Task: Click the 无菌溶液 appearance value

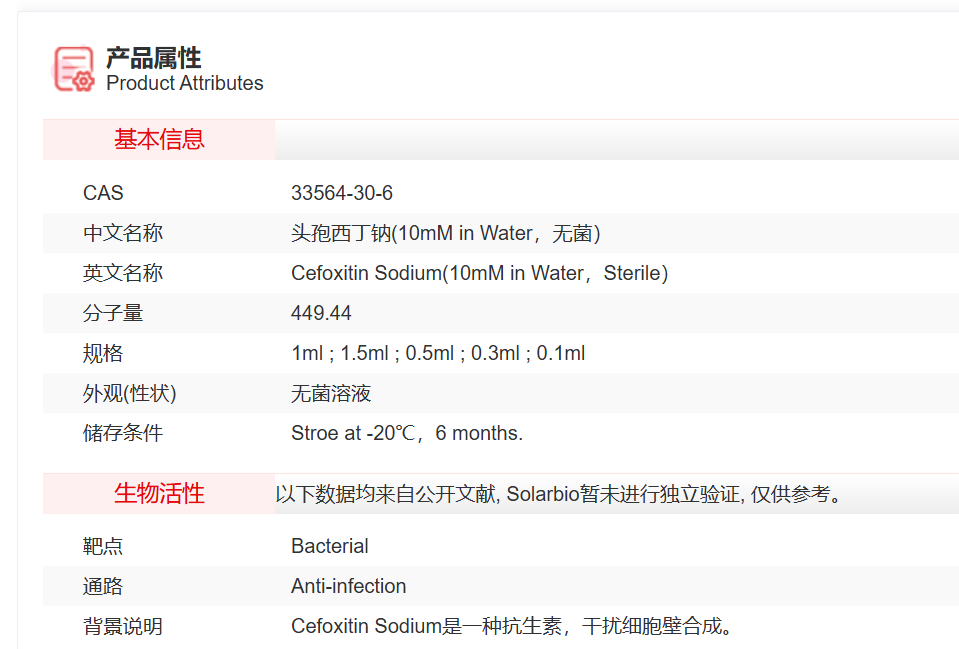Action: (331, 393)
